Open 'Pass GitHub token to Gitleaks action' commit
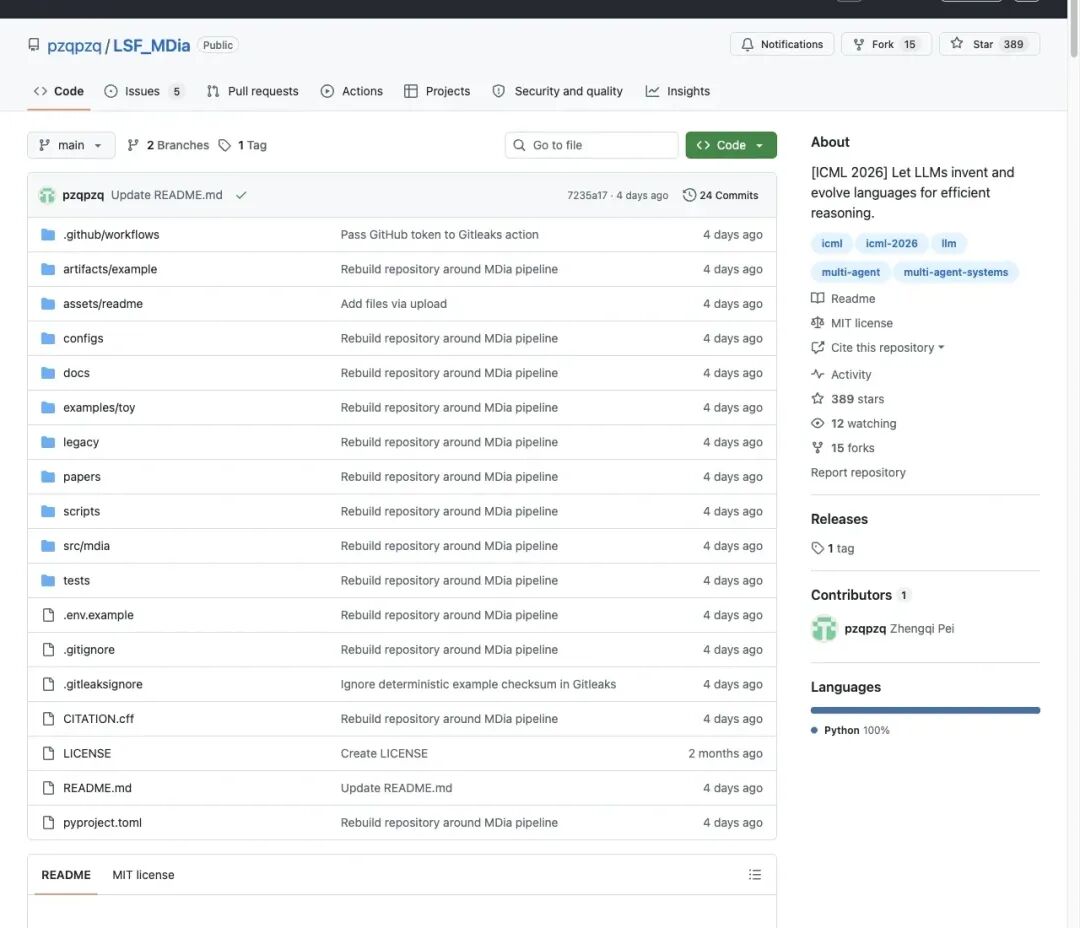This screenshot has width=1080, height=928. coord(439,235)
